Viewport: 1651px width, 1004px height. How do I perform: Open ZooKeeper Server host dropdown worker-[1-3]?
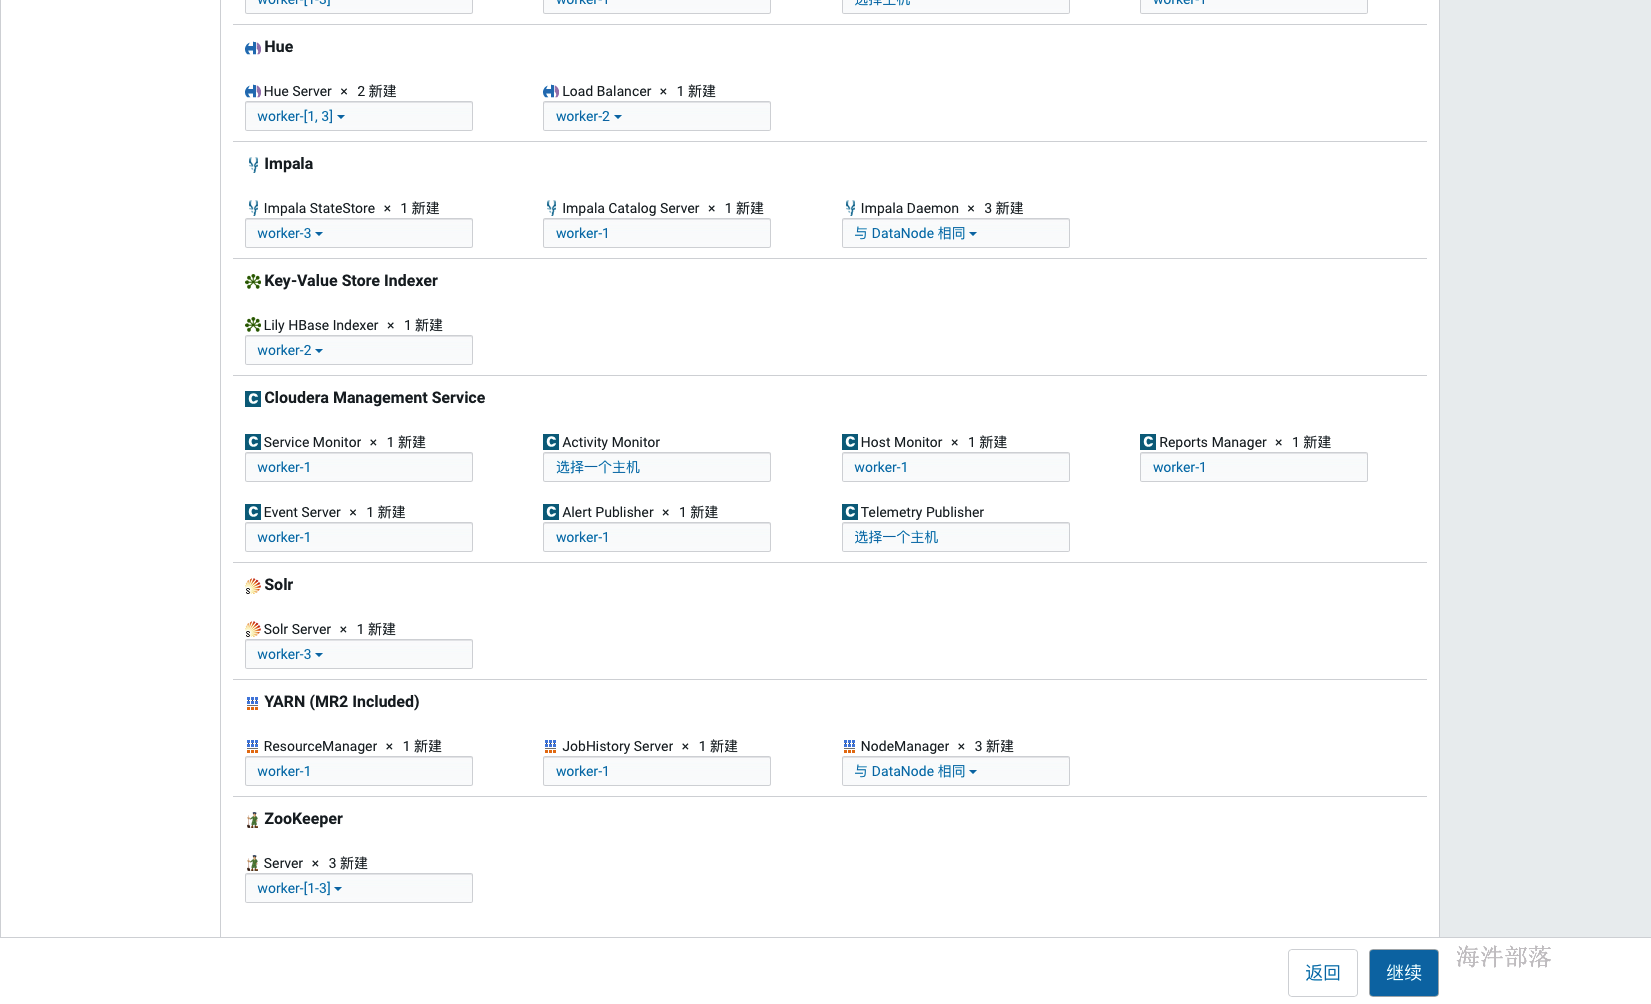coord(359,889)
